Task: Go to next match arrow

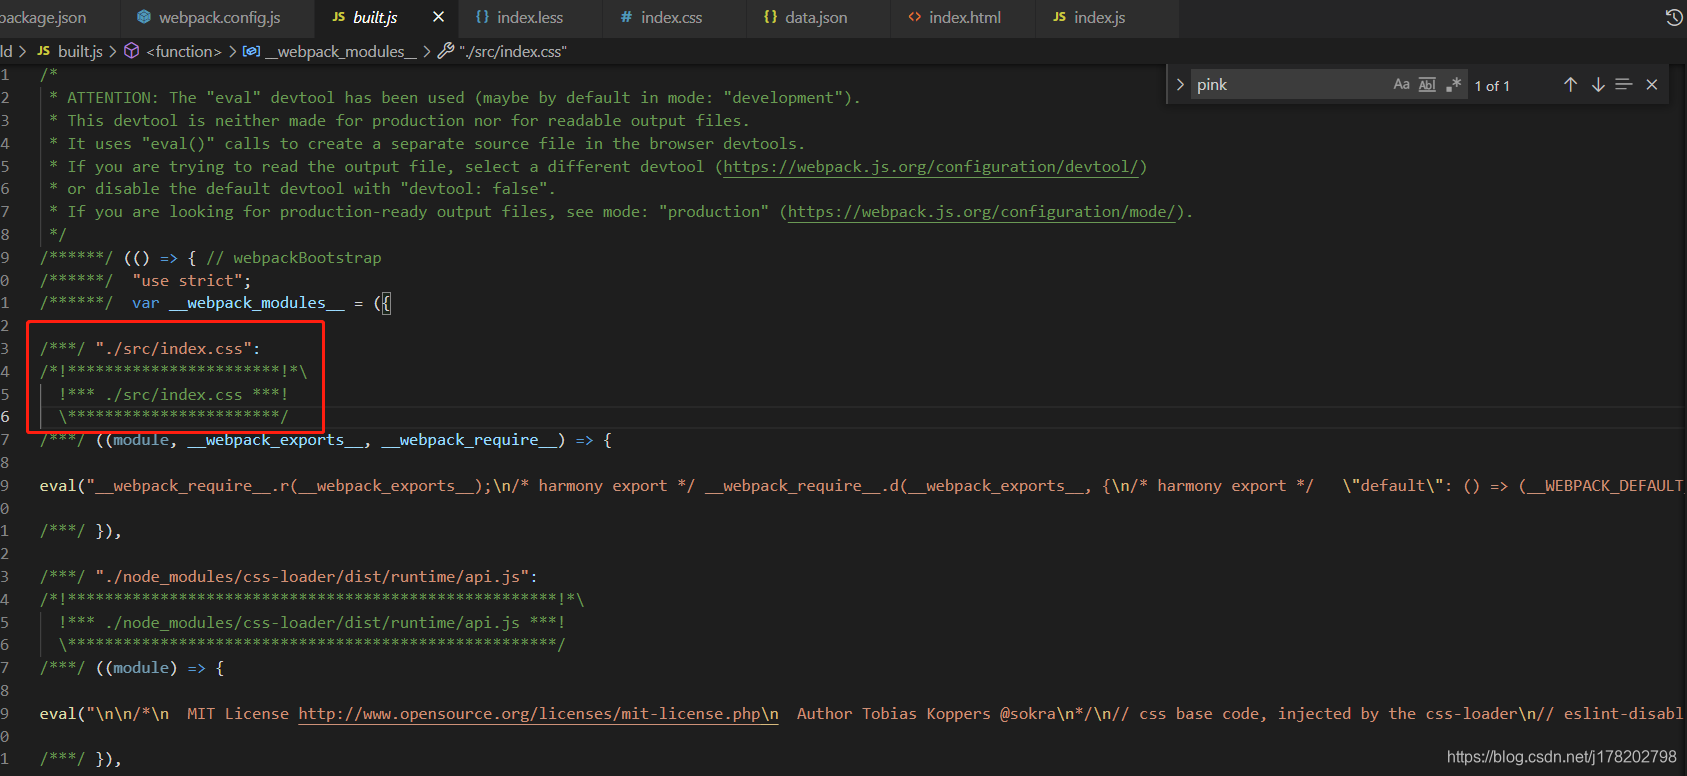Action: (1598, 85)
